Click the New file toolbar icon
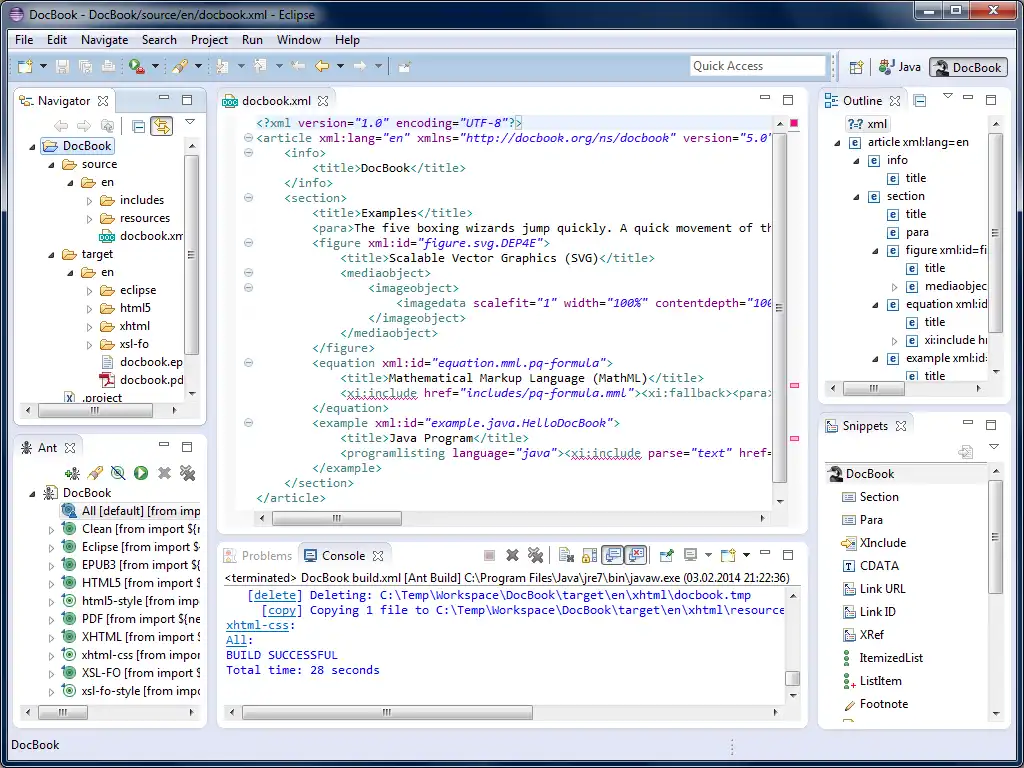The image size is (1024, 768). [x=25, y=67]
